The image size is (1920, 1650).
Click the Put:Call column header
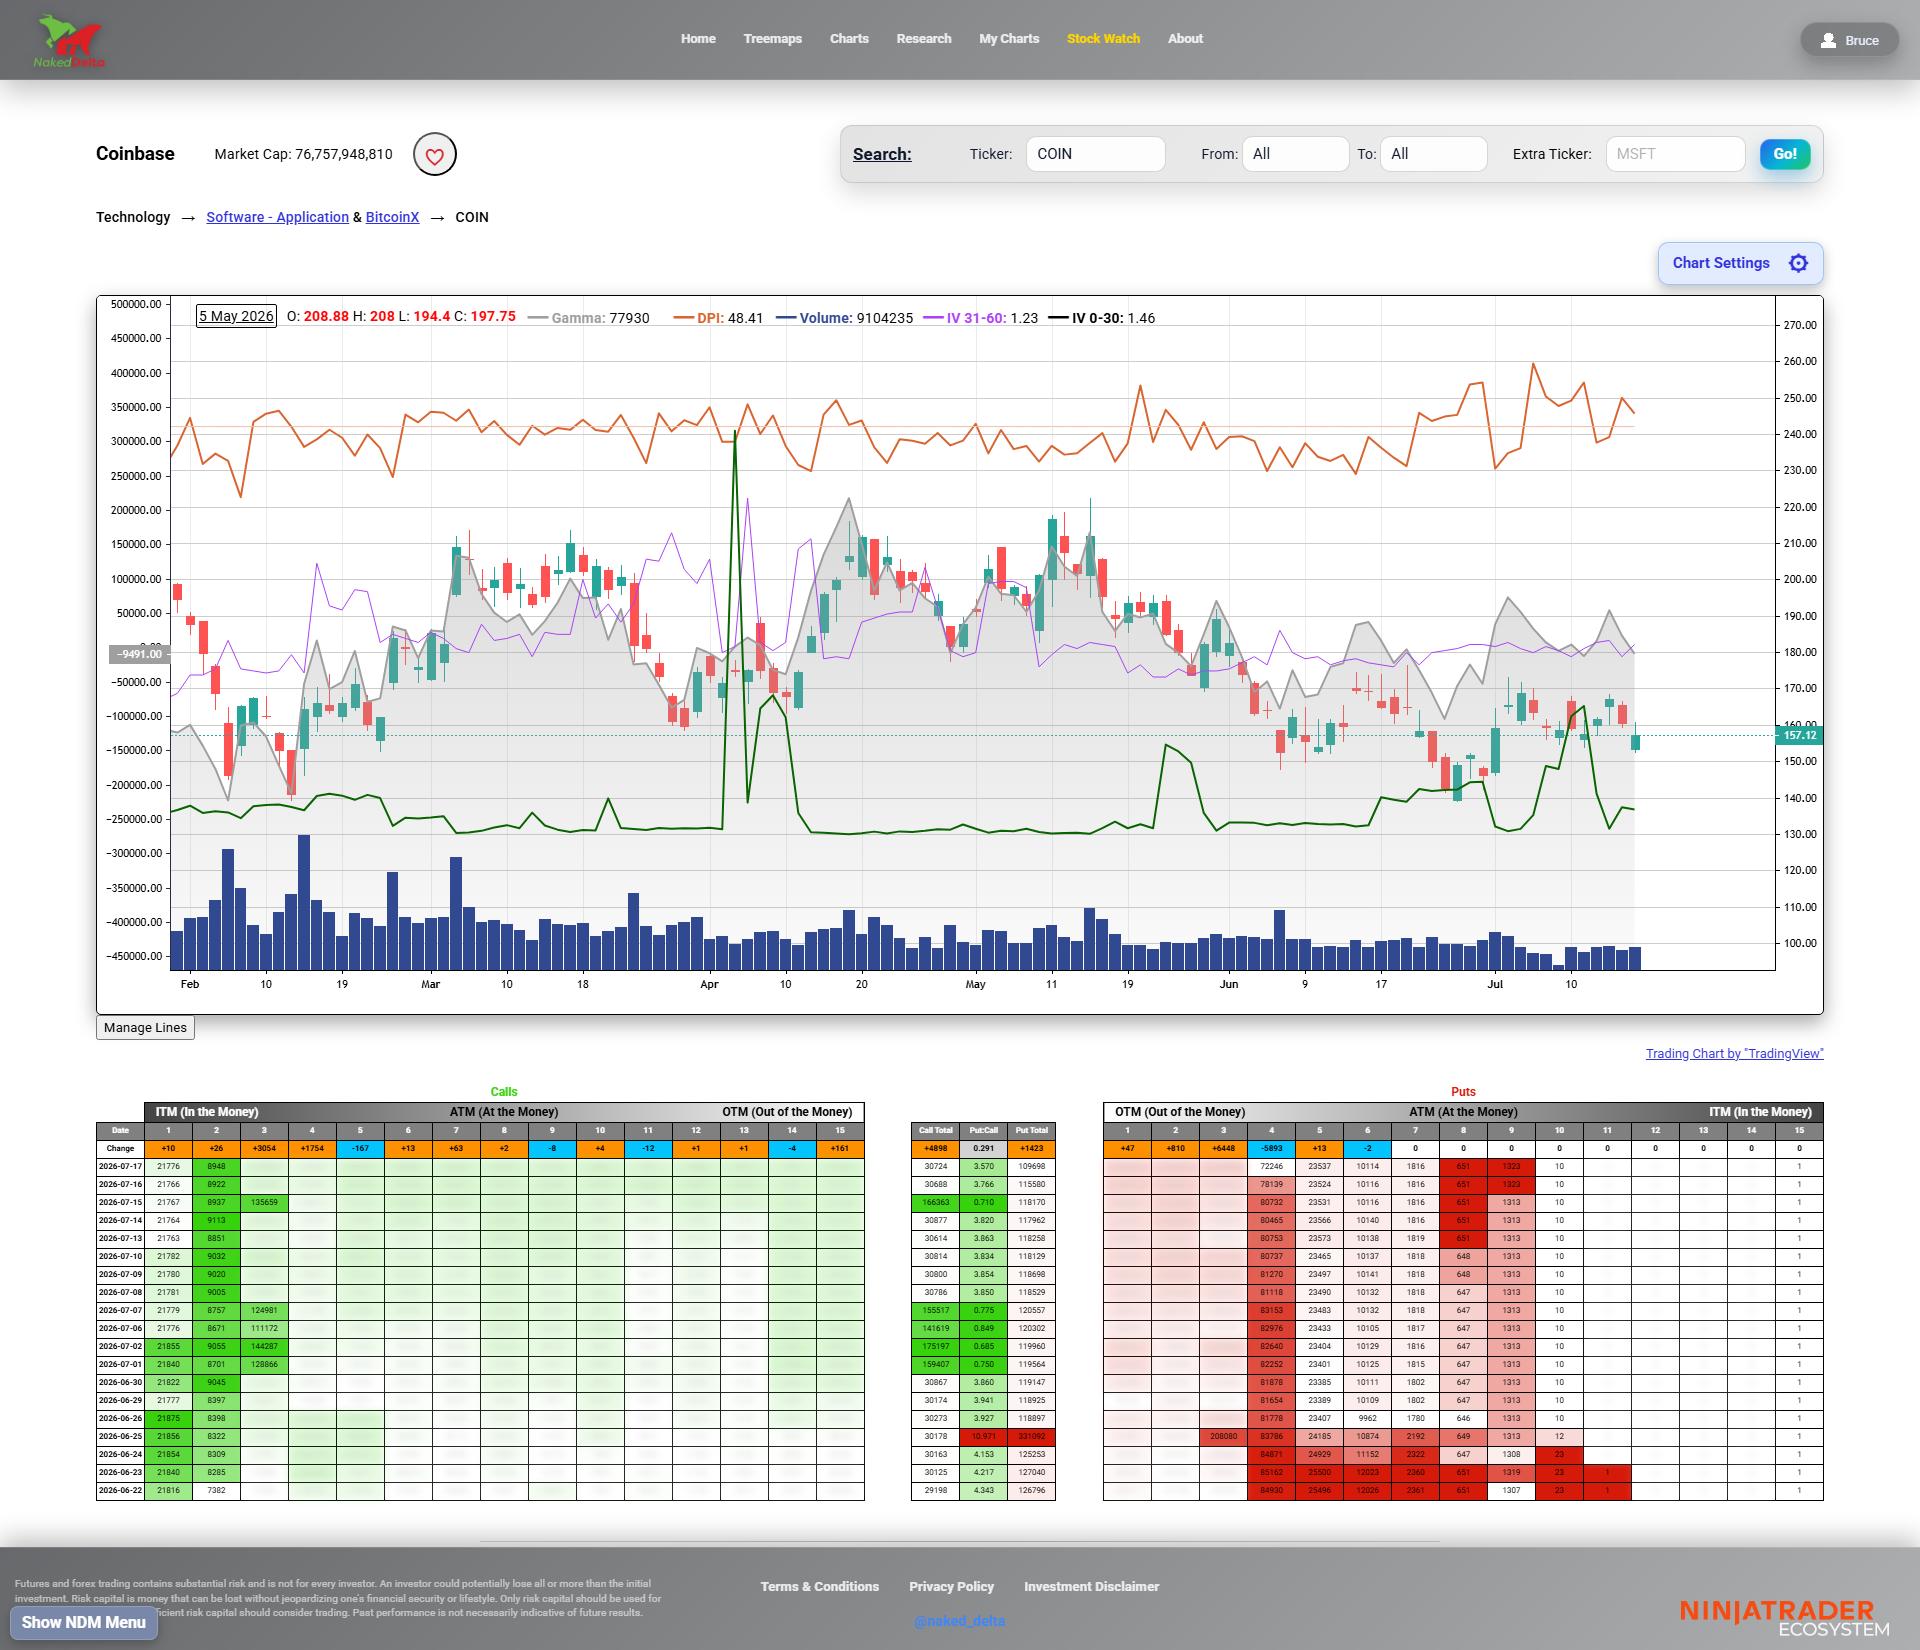pos(984,1131)
